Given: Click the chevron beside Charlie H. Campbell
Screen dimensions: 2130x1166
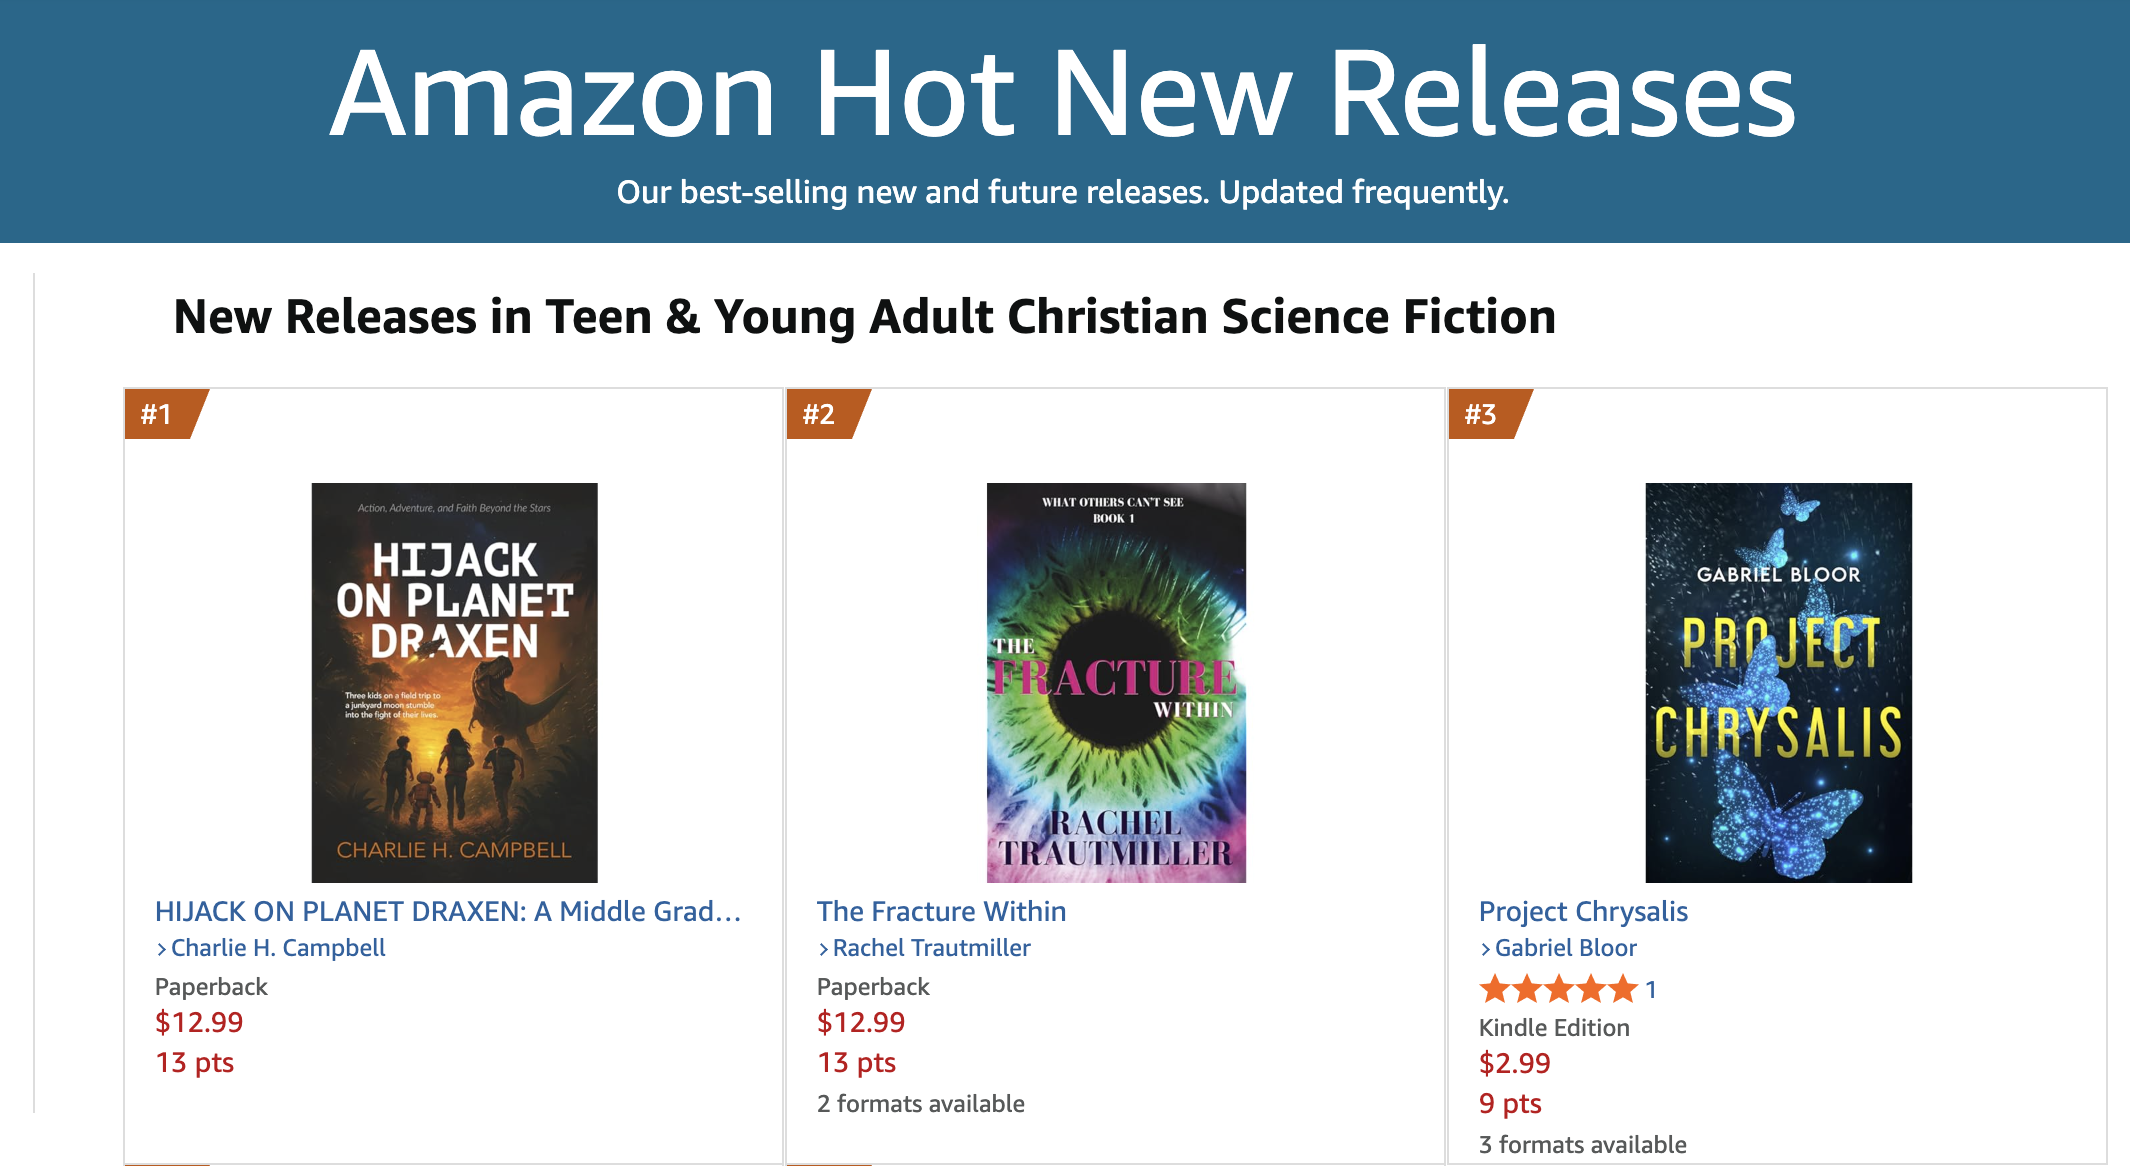Looking at the screenshot, I should coord(162,949).
